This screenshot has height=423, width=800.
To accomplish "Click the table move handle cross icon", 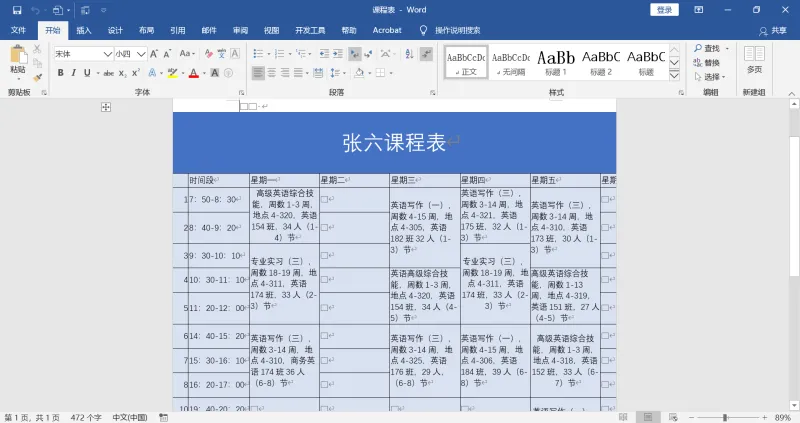I will coord(106,107).
